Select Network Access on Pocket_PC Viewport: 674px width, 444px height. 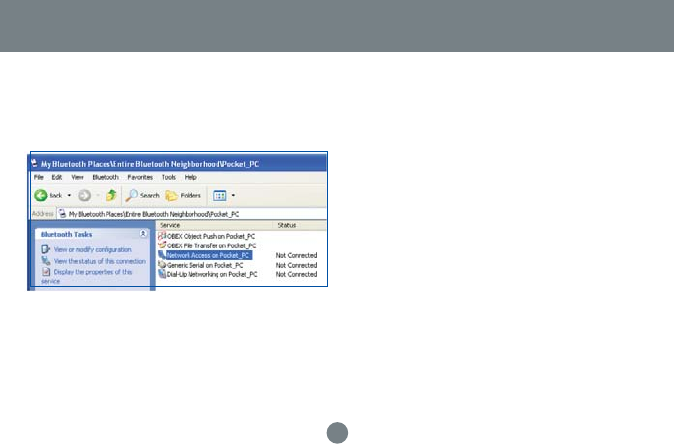point(208,255)
